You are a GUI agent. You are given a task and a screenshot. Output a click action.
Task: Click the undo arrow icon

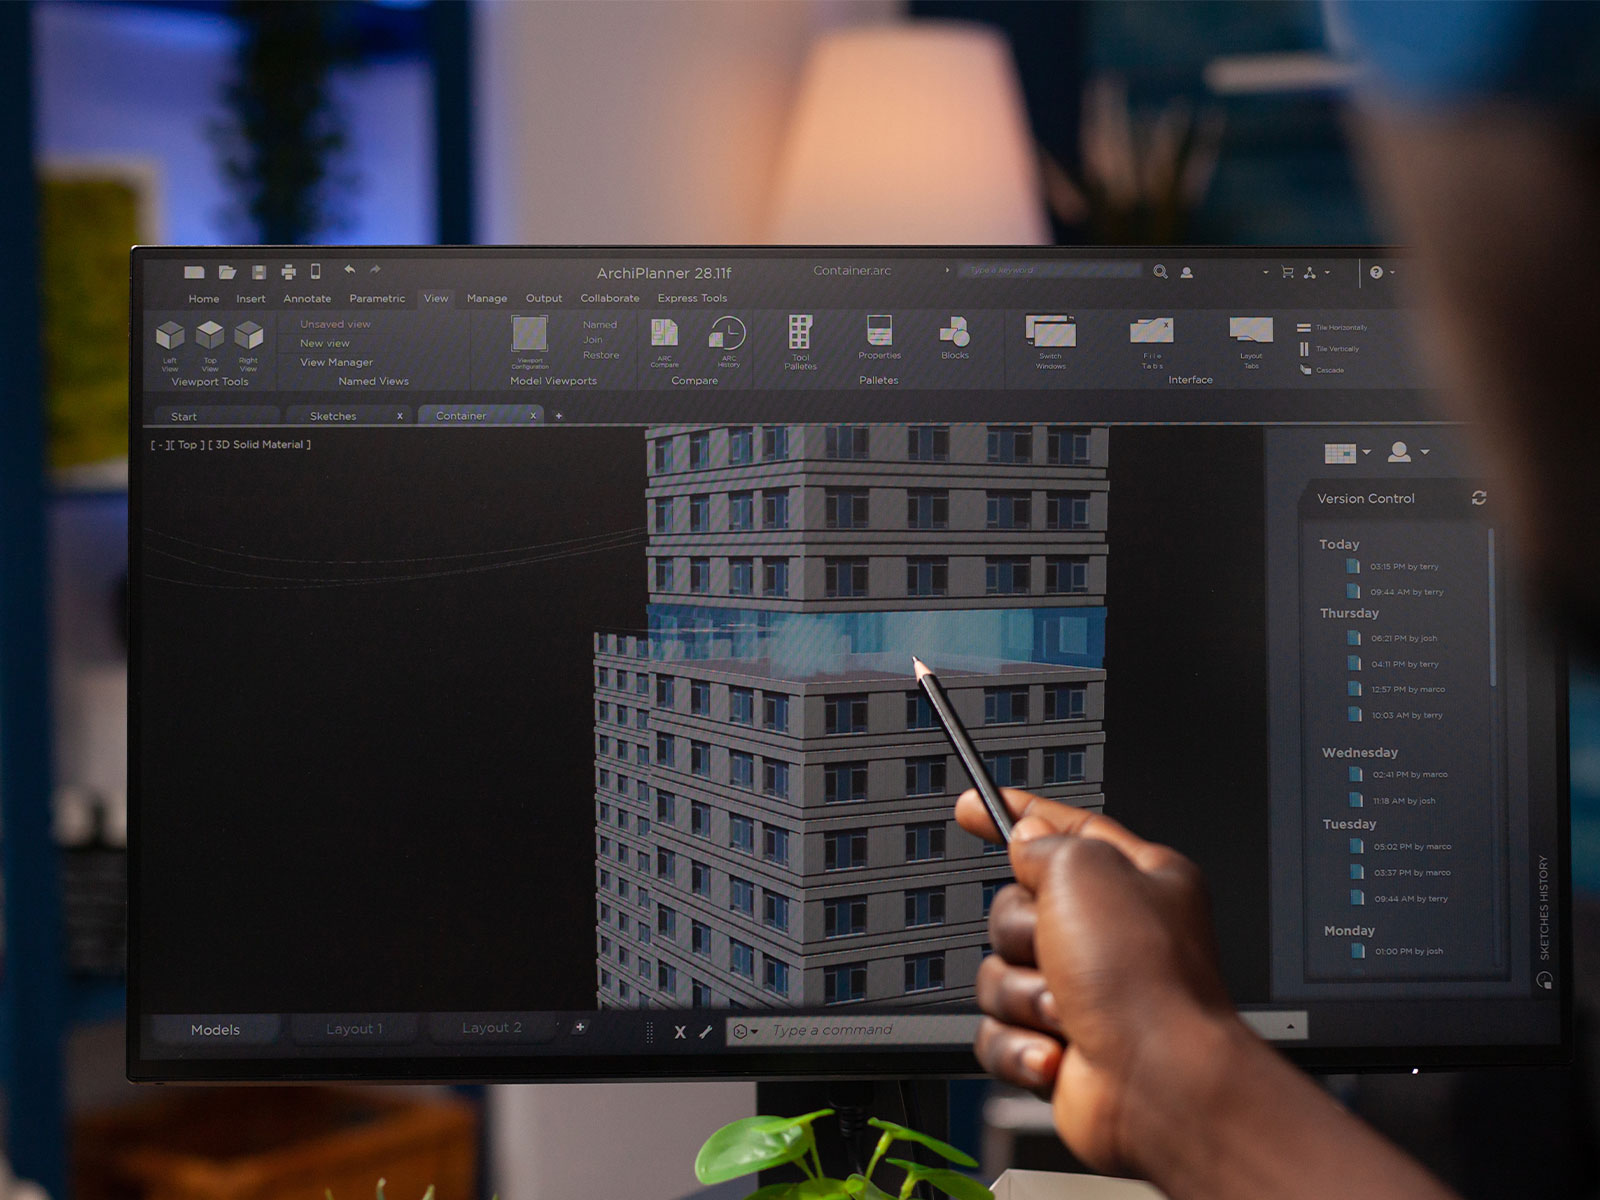click(349, 269)
